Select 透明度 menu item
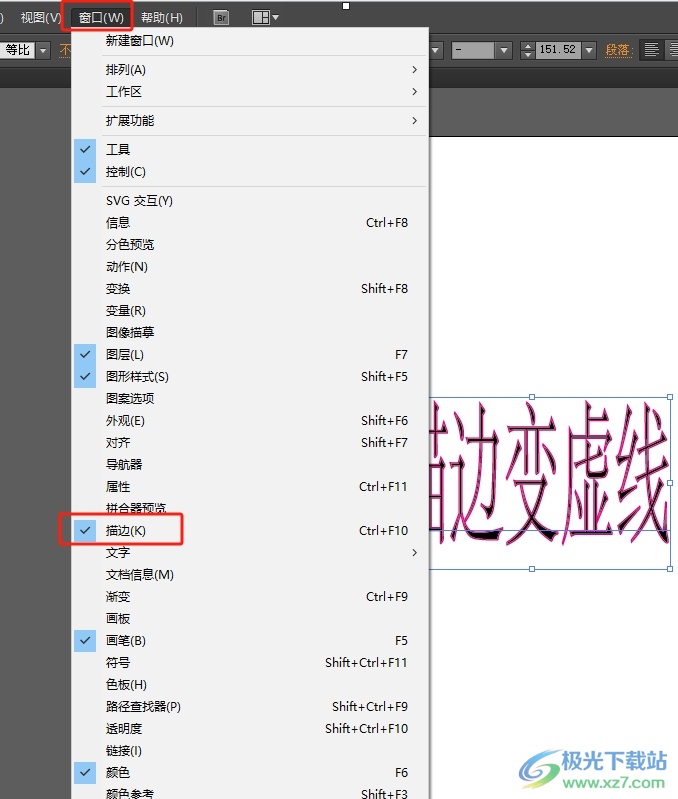Image resolution: width=678 pixels, height=799 pixels. (250, 729)
